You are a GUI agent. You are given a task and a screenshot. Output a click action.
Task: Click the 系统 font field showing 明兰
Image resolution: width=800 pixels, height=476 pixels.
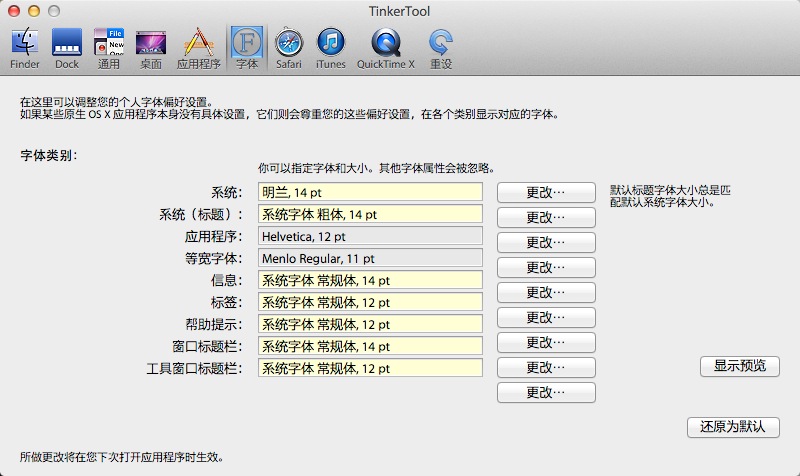point(370,192)
